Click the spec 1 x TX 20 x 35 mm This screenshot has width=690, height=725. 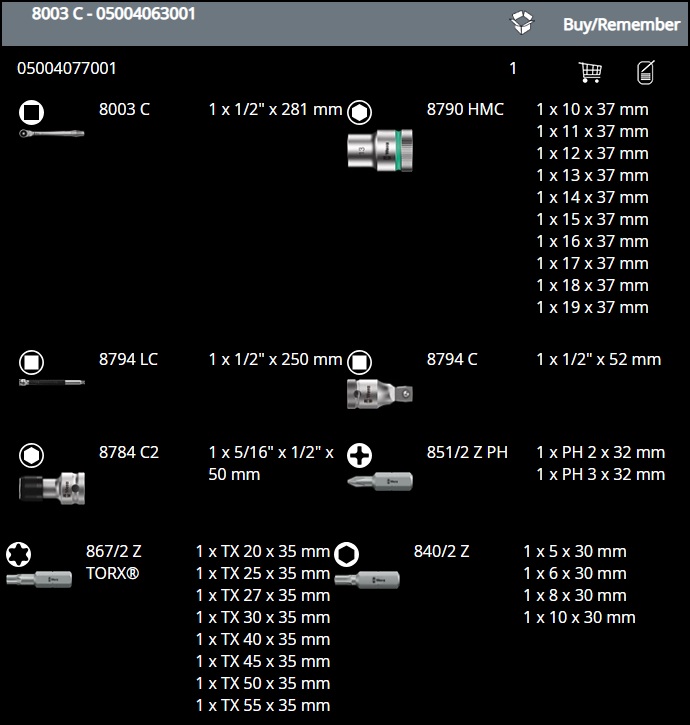point(263,552)
